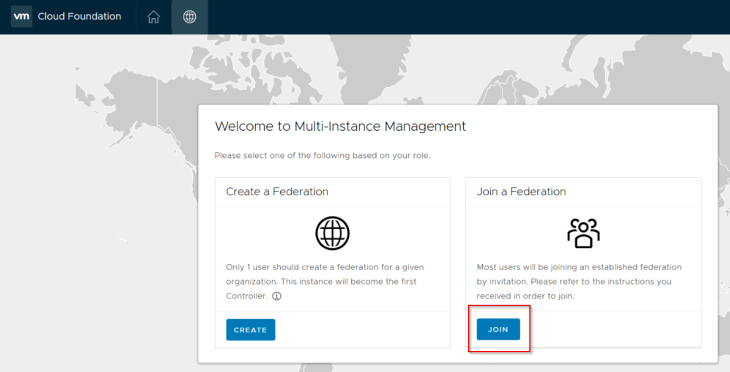Click the Cloud Foundation title text
730x372 pixels.
point(80,16)
